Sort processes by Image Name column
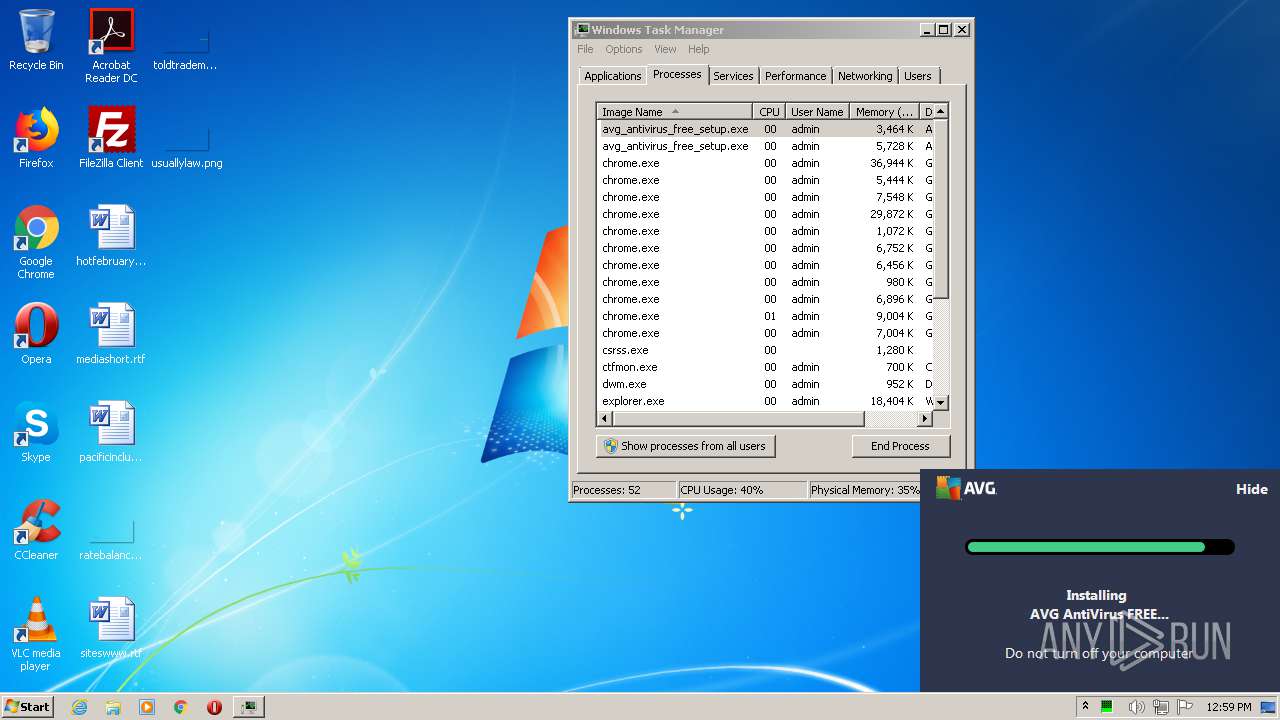This screenshot has height=720, width=1280. [x=675, y=112]
